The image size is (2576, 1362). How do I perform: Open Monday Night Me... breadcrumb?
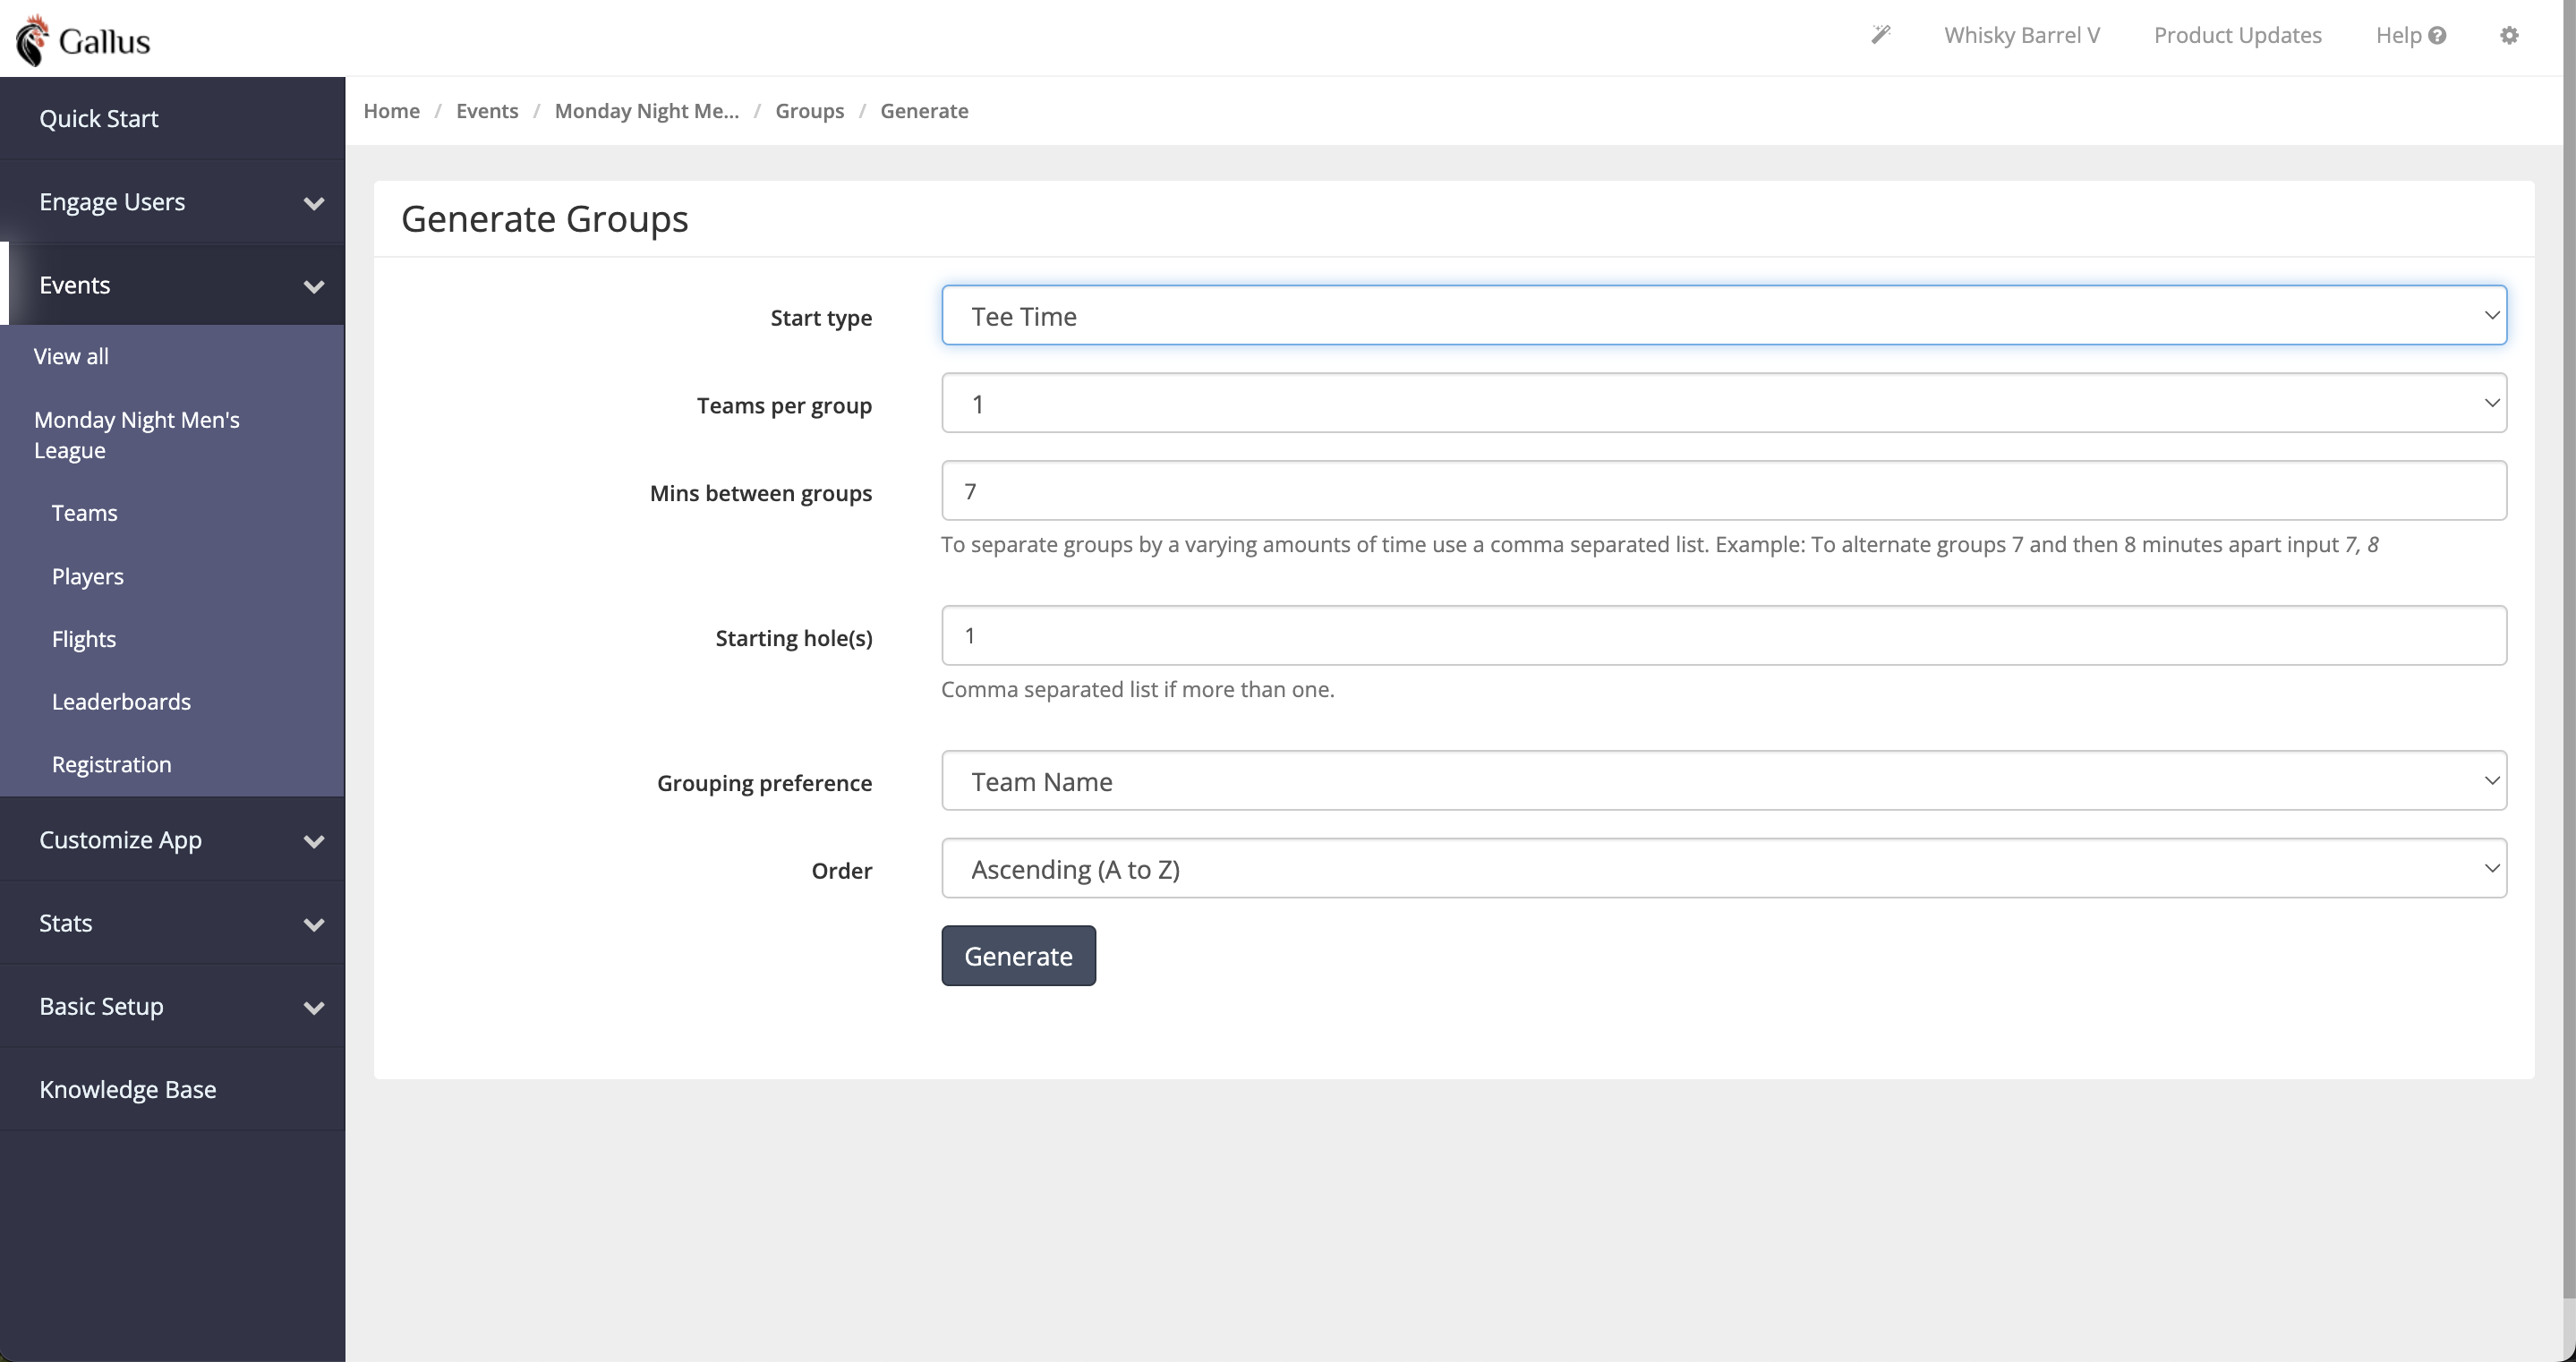point(647,111)
